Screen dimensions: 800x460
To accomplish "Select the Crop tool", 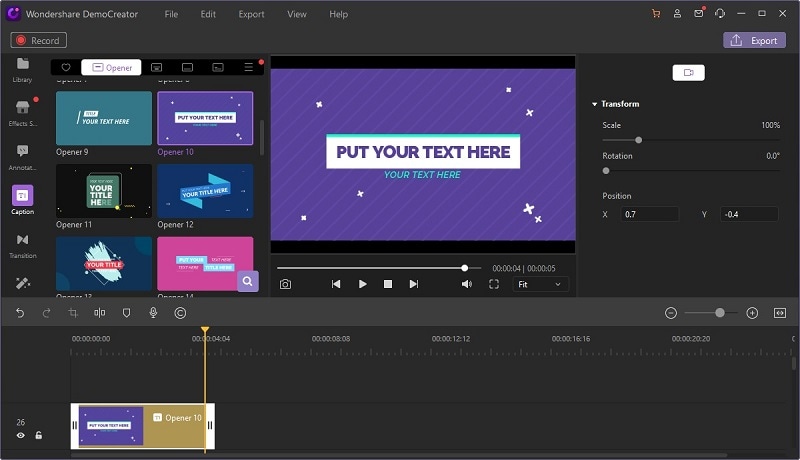I will (73, 313).
